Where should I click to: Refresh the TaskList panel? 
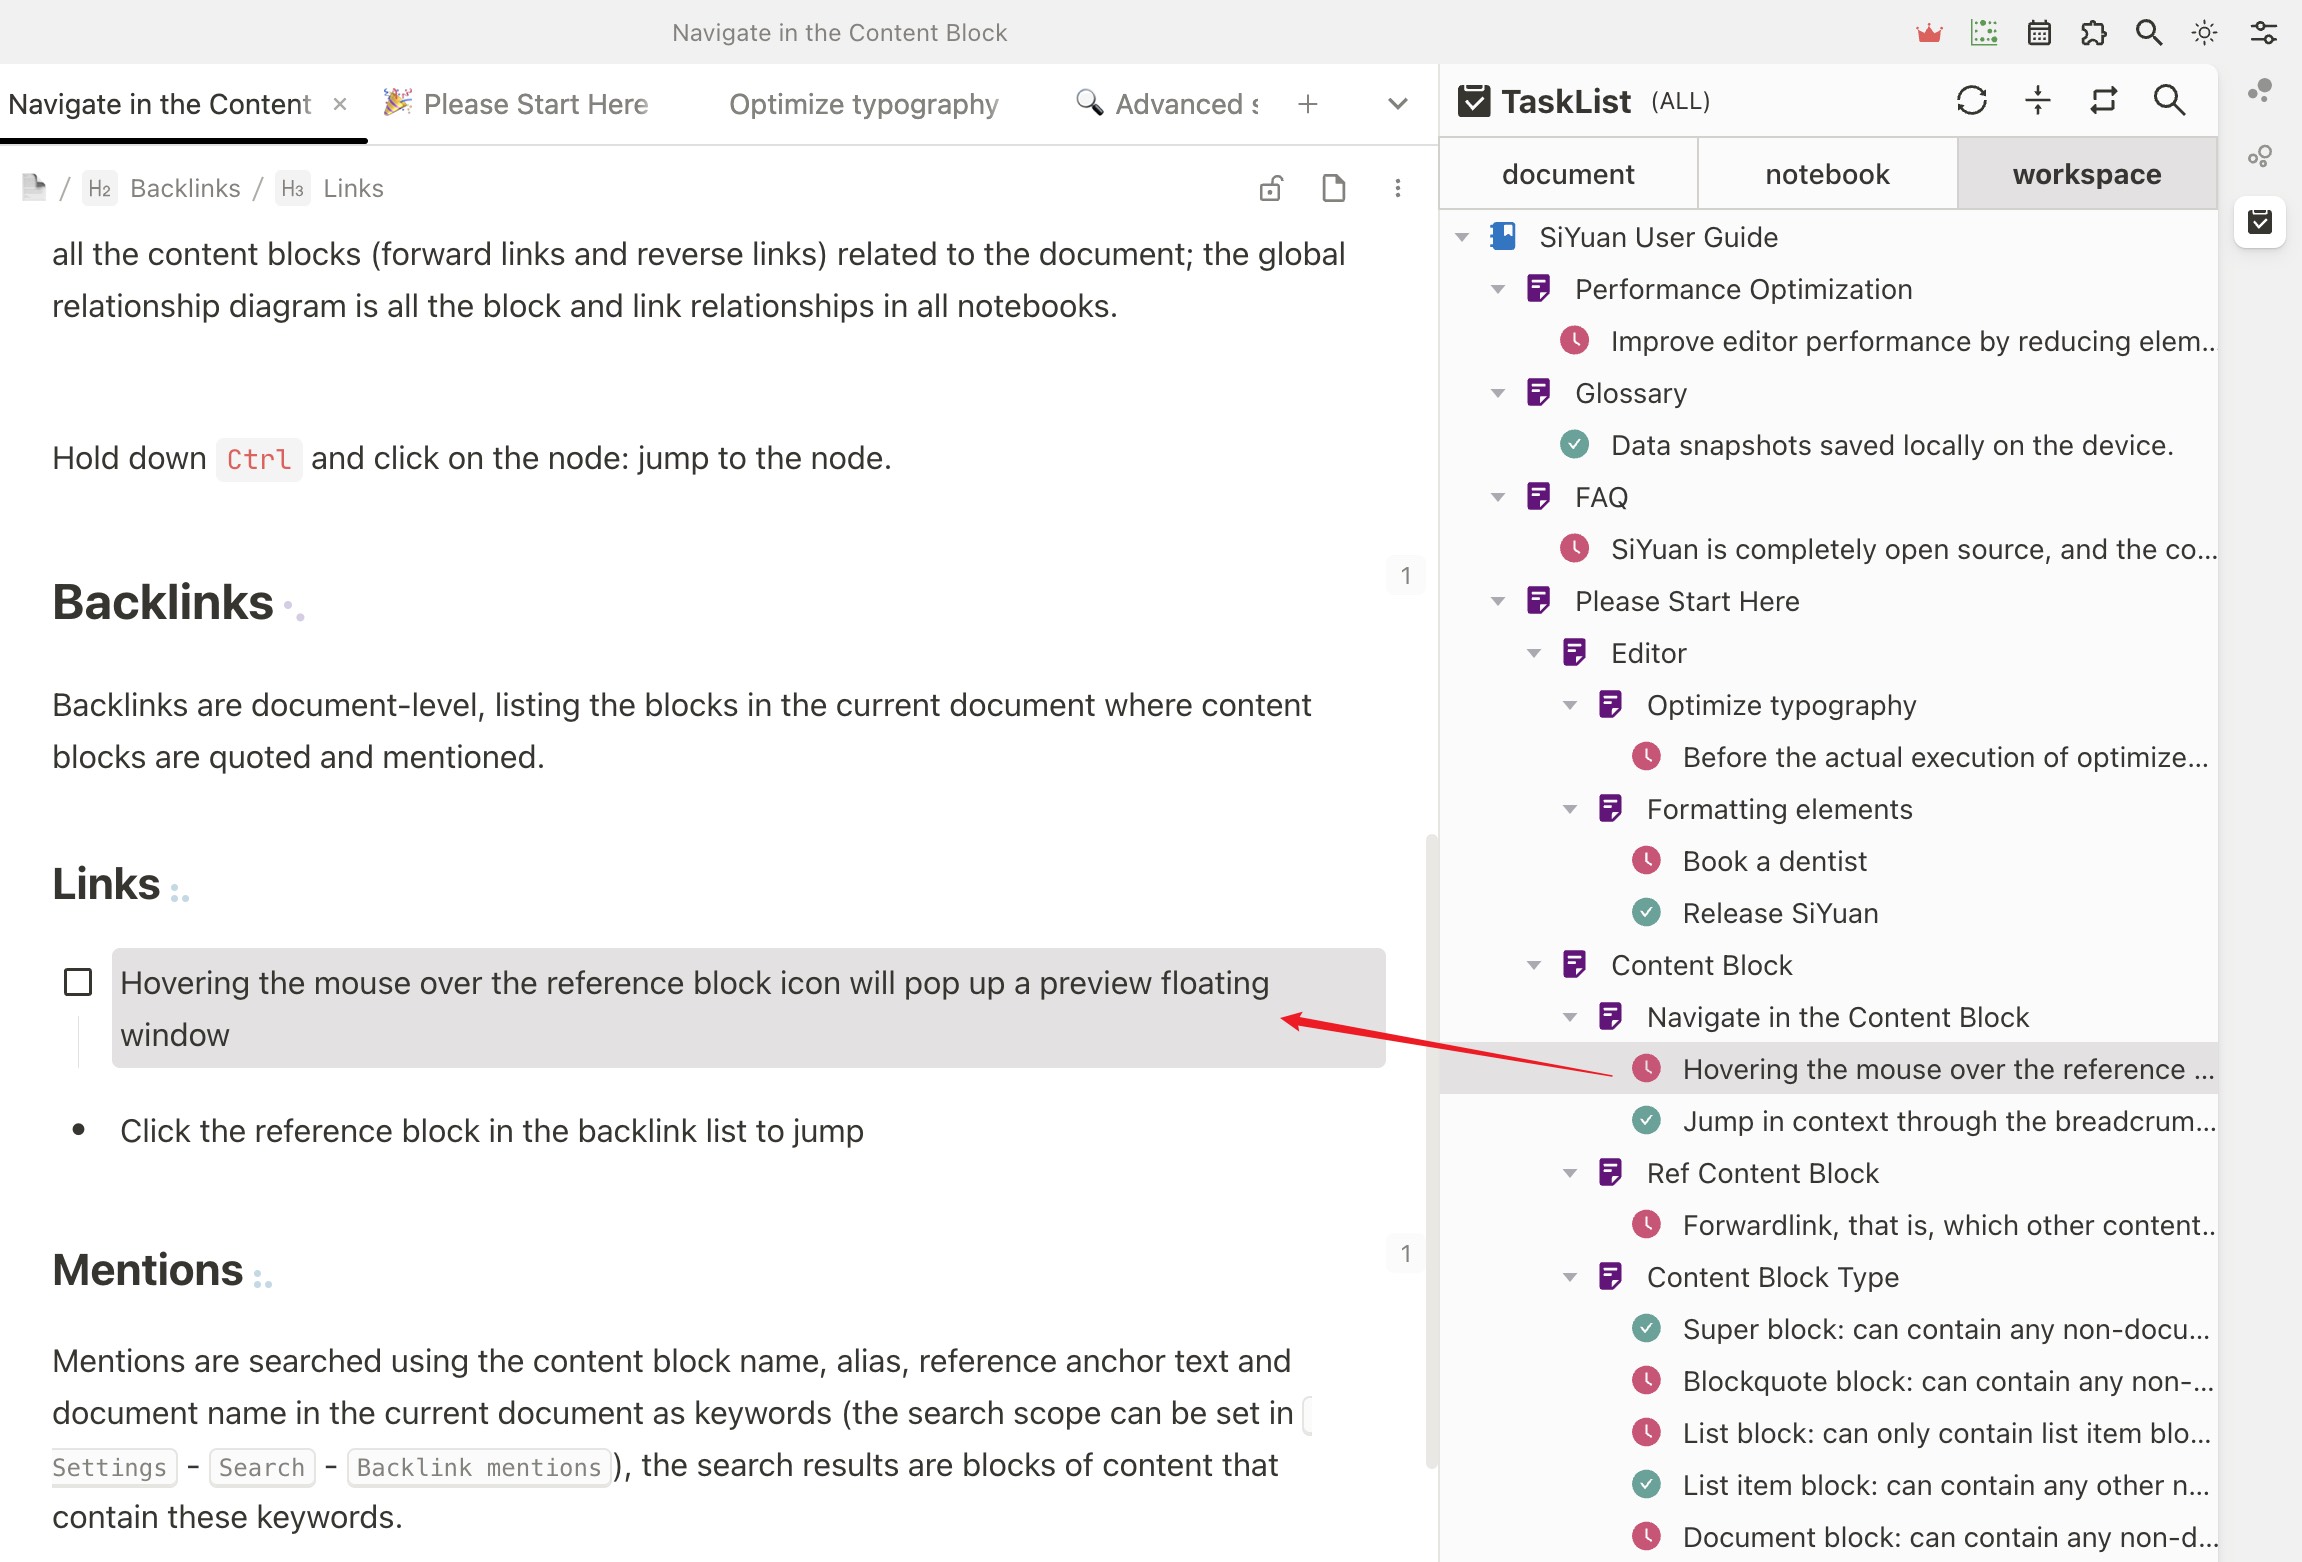pyautogui.click(x=1972, y=100)
